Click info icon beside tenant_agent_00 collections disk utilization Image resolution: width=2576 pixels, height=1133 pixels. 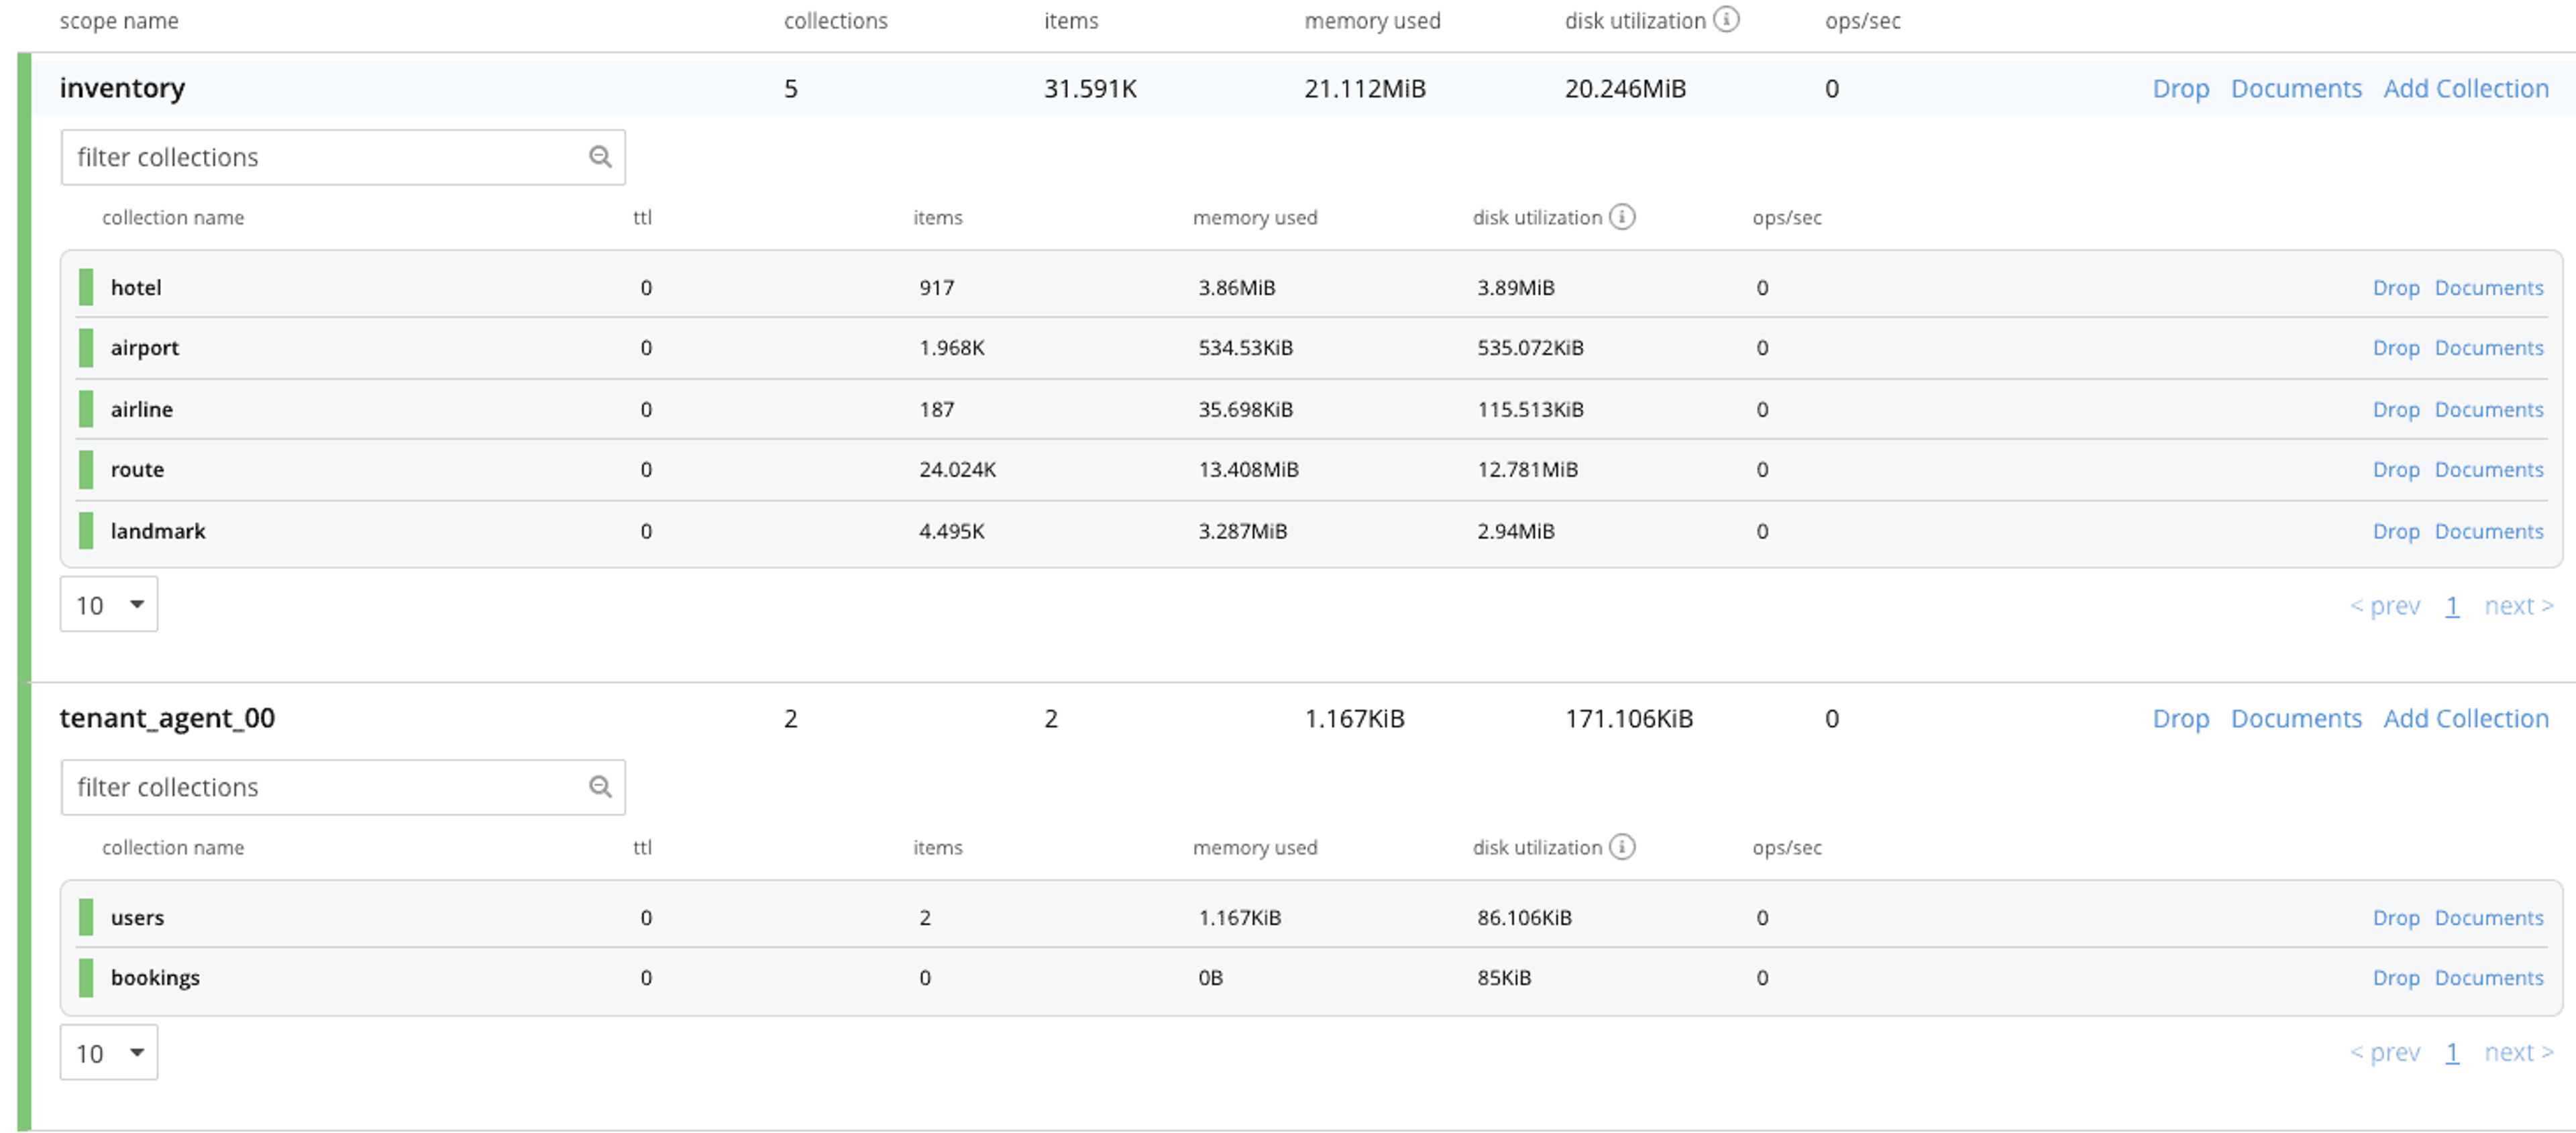pos(1622,847)
